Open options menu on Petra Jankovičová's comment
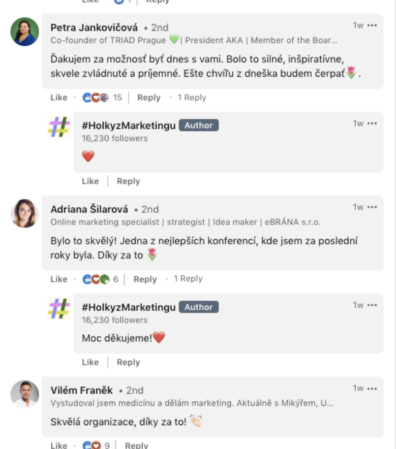Screen dimensions: 396x449 pyautogui.click(x=372, y=25)
